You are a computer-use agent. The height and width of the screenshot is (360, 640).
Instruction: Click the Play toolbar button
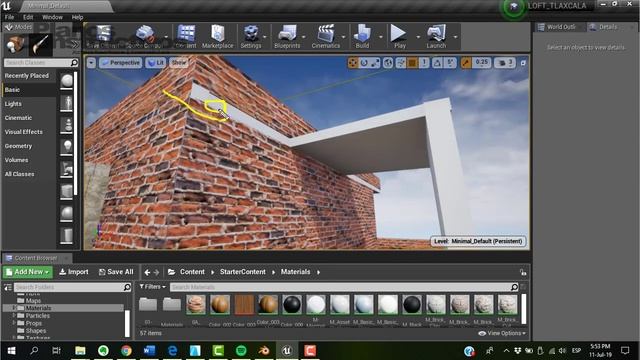pos(399,36)
